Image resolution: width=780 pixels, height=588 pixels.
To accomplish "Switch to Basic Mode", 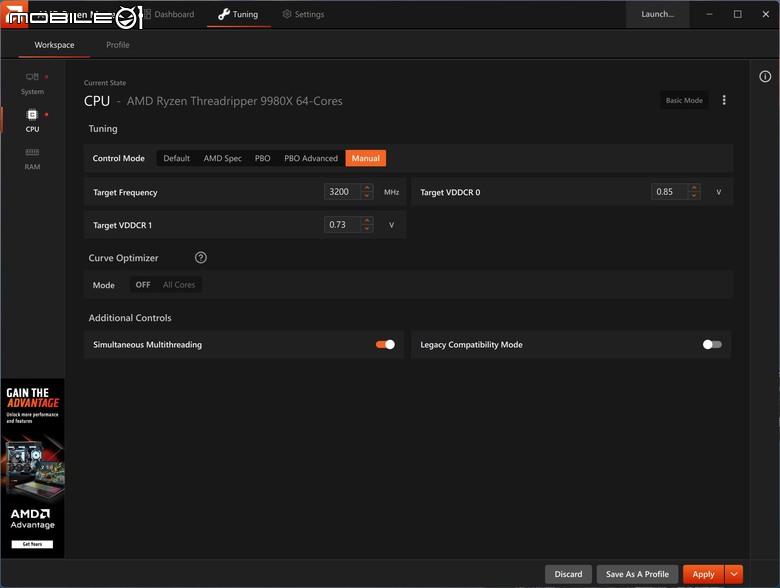I will (684, 100).
